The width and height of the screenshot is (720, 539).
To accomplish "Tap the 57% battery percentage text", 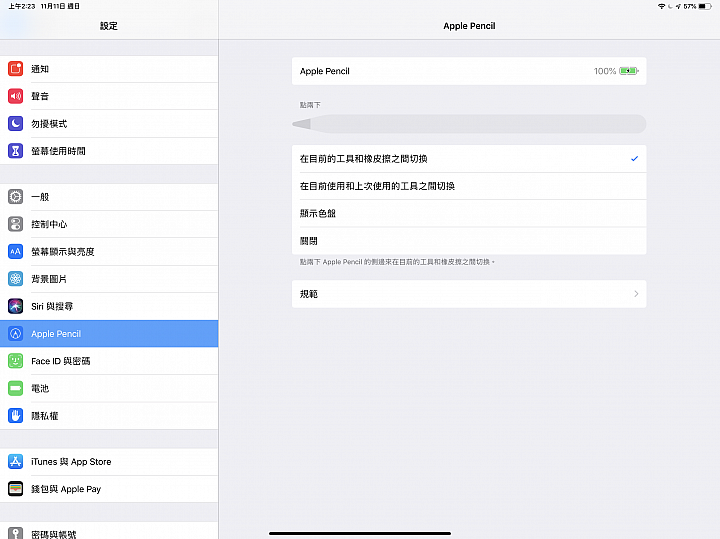I will coord(690,6).
